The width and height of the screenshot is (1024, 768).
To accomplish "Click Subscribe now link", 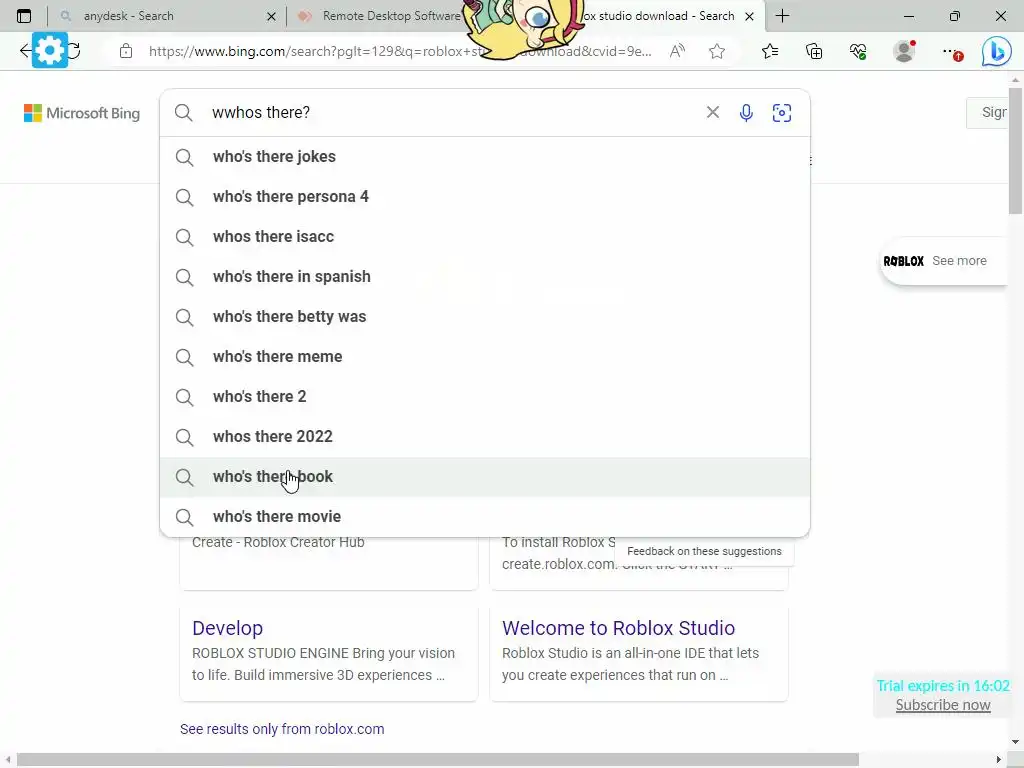I will click(x=943, y=705).
